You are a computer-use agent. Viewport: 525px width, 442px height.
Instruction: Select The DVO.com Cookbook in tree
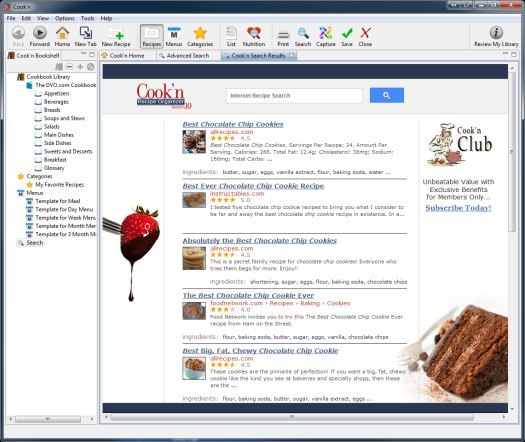coord(65,85)
